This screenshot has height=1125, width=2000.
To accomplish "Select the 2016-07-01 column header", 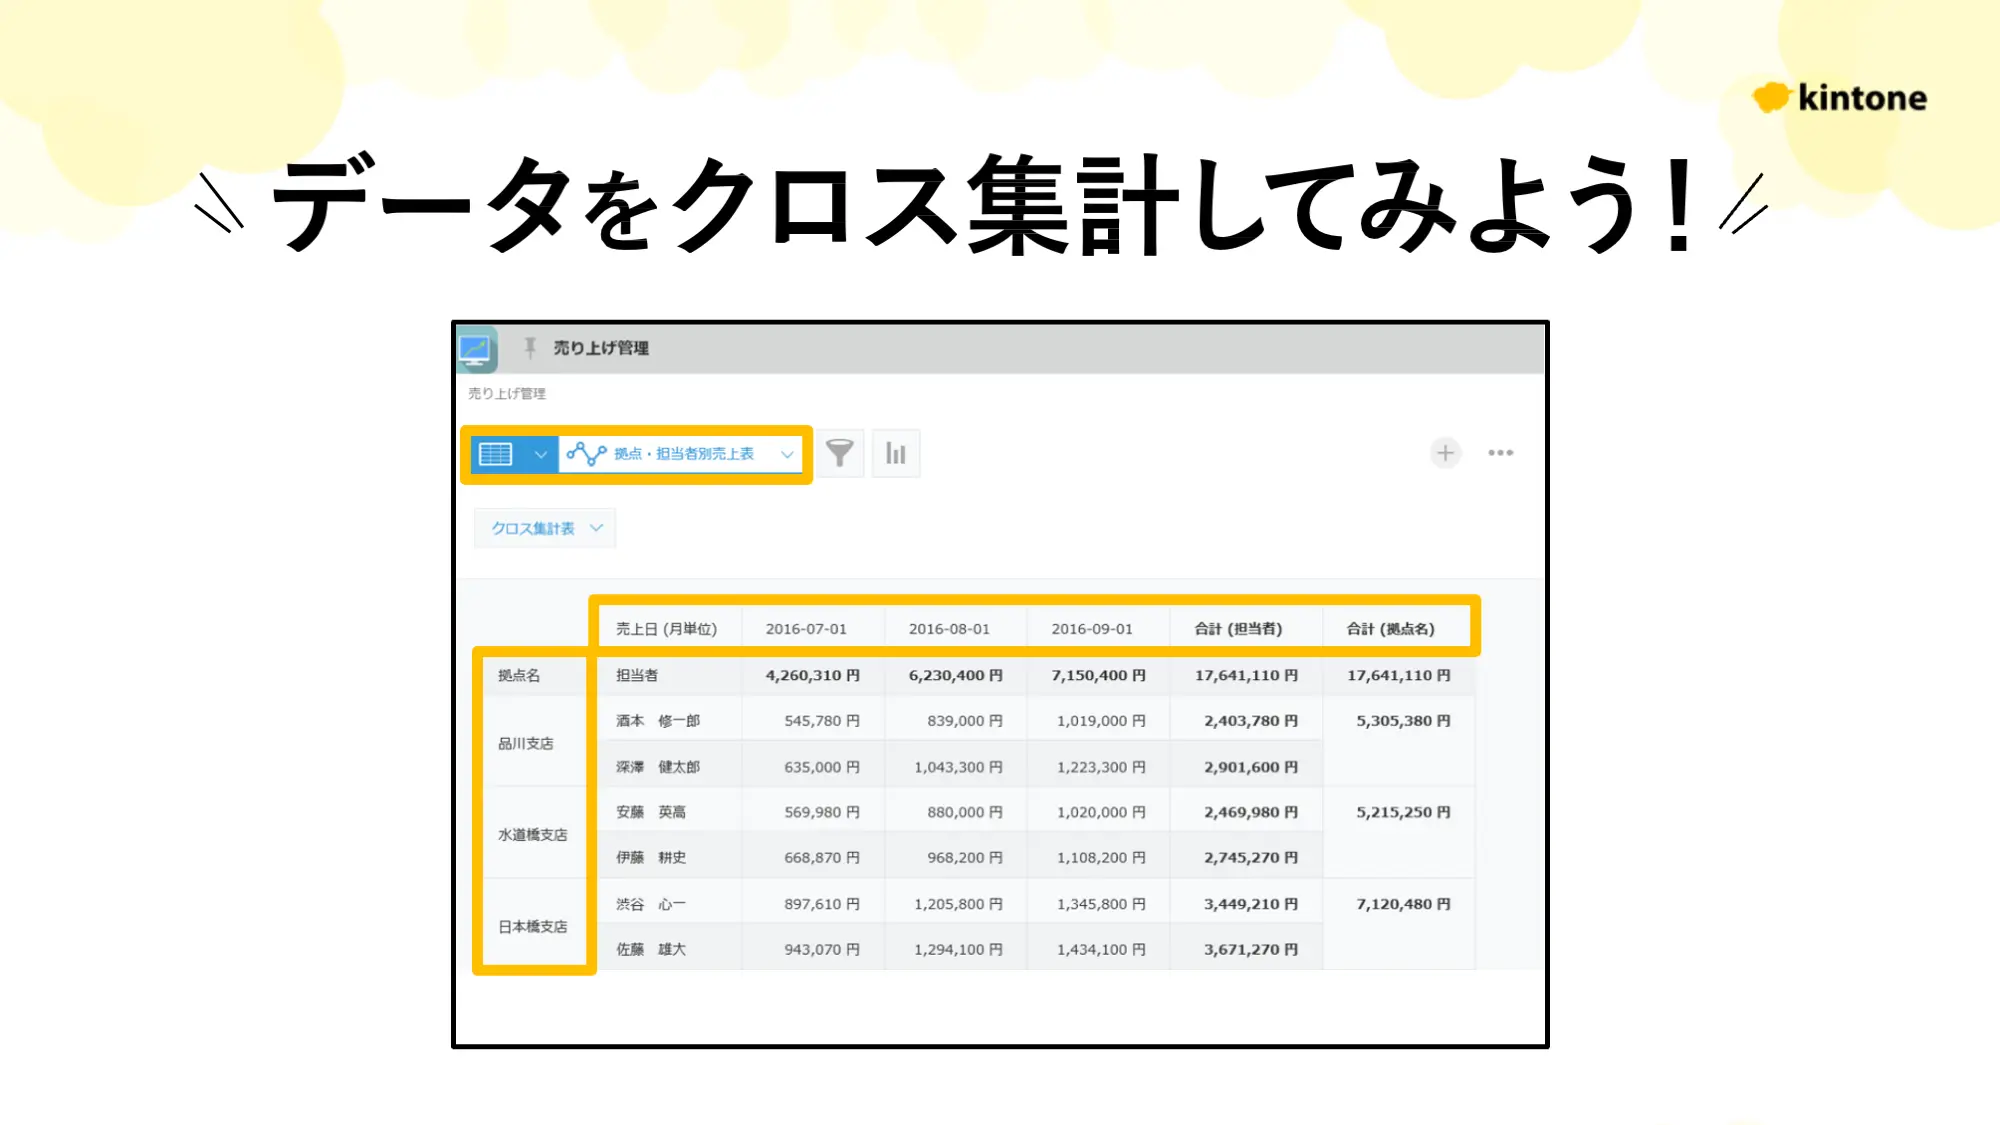I will pyautogui.click(x=806, y=629).
